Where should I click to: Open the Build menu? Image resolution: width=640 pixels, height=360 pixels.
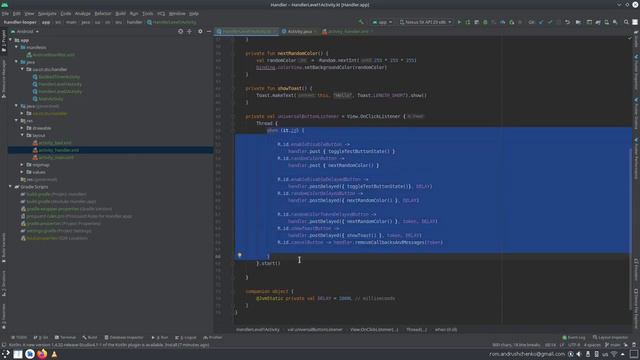(120, 13)
